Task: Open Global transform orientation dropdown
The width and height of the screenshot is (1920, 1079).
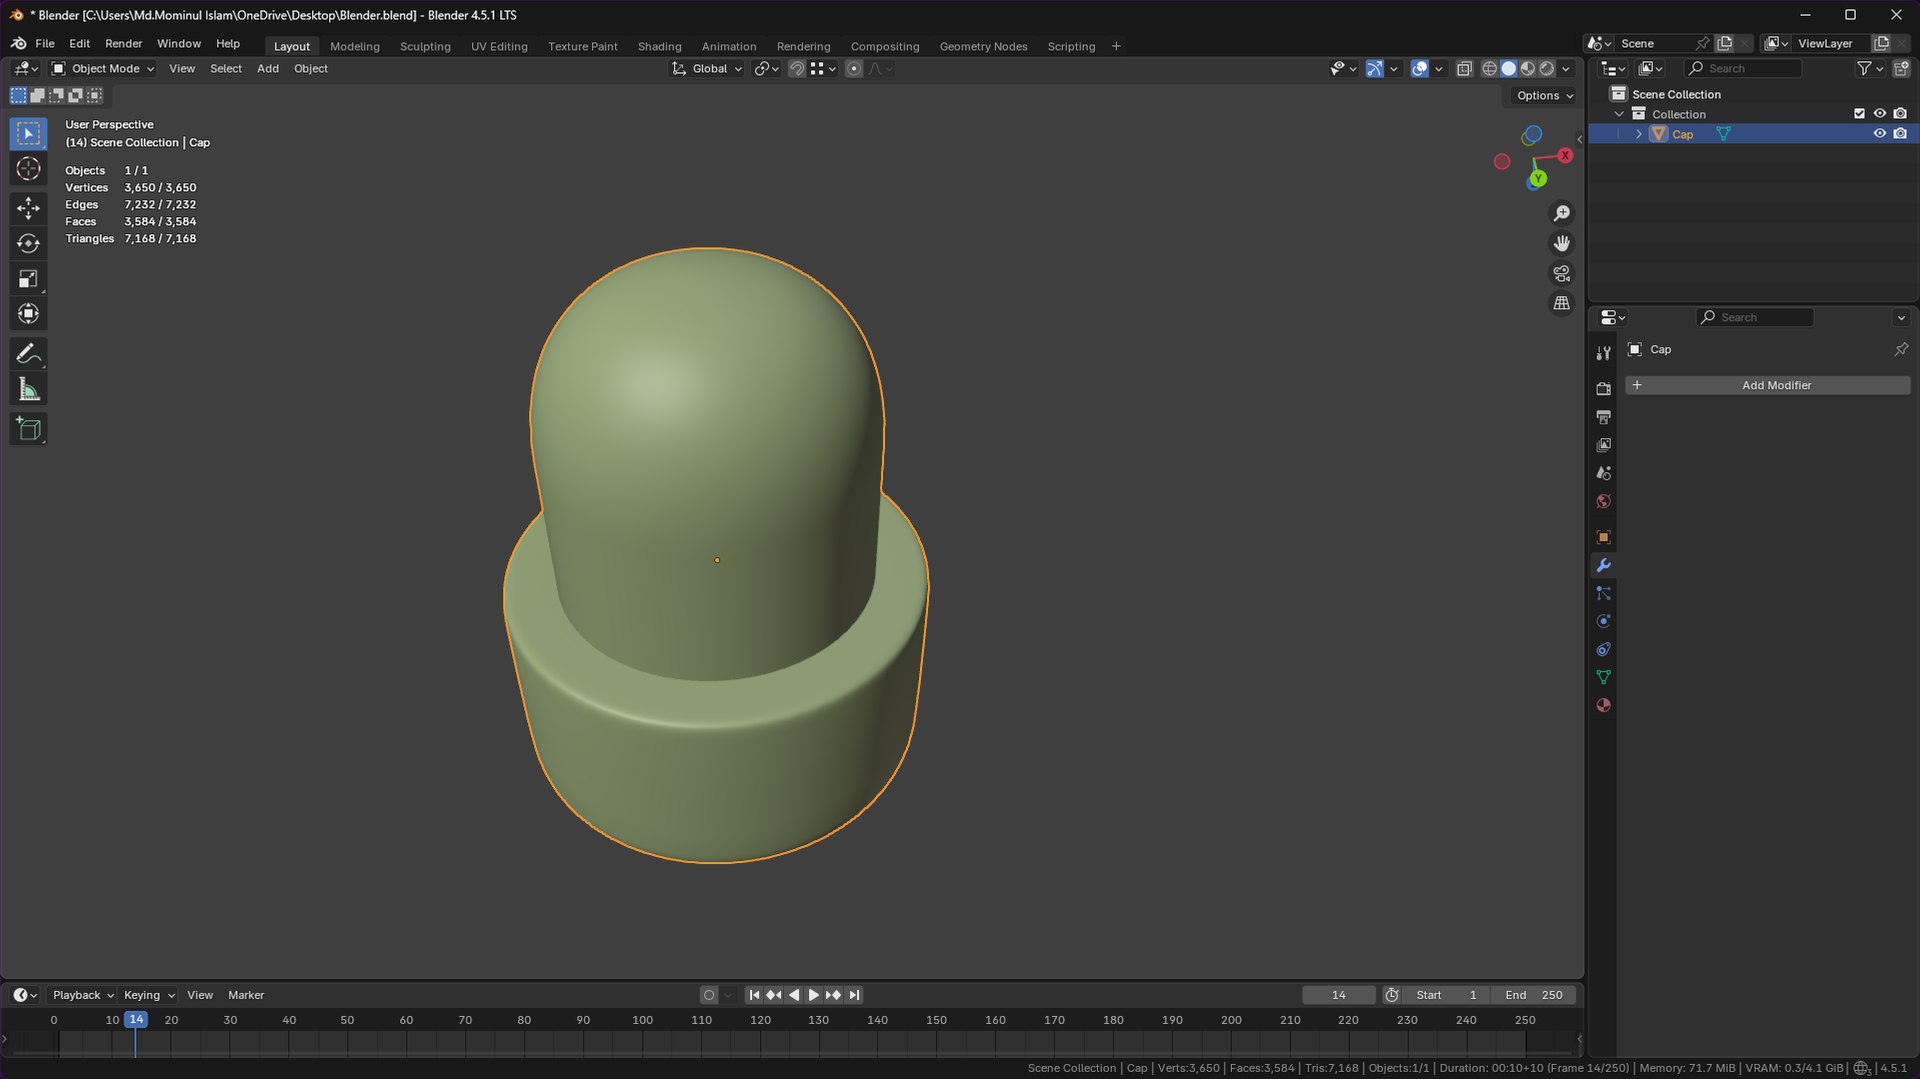Action: (x=707, y=68)
